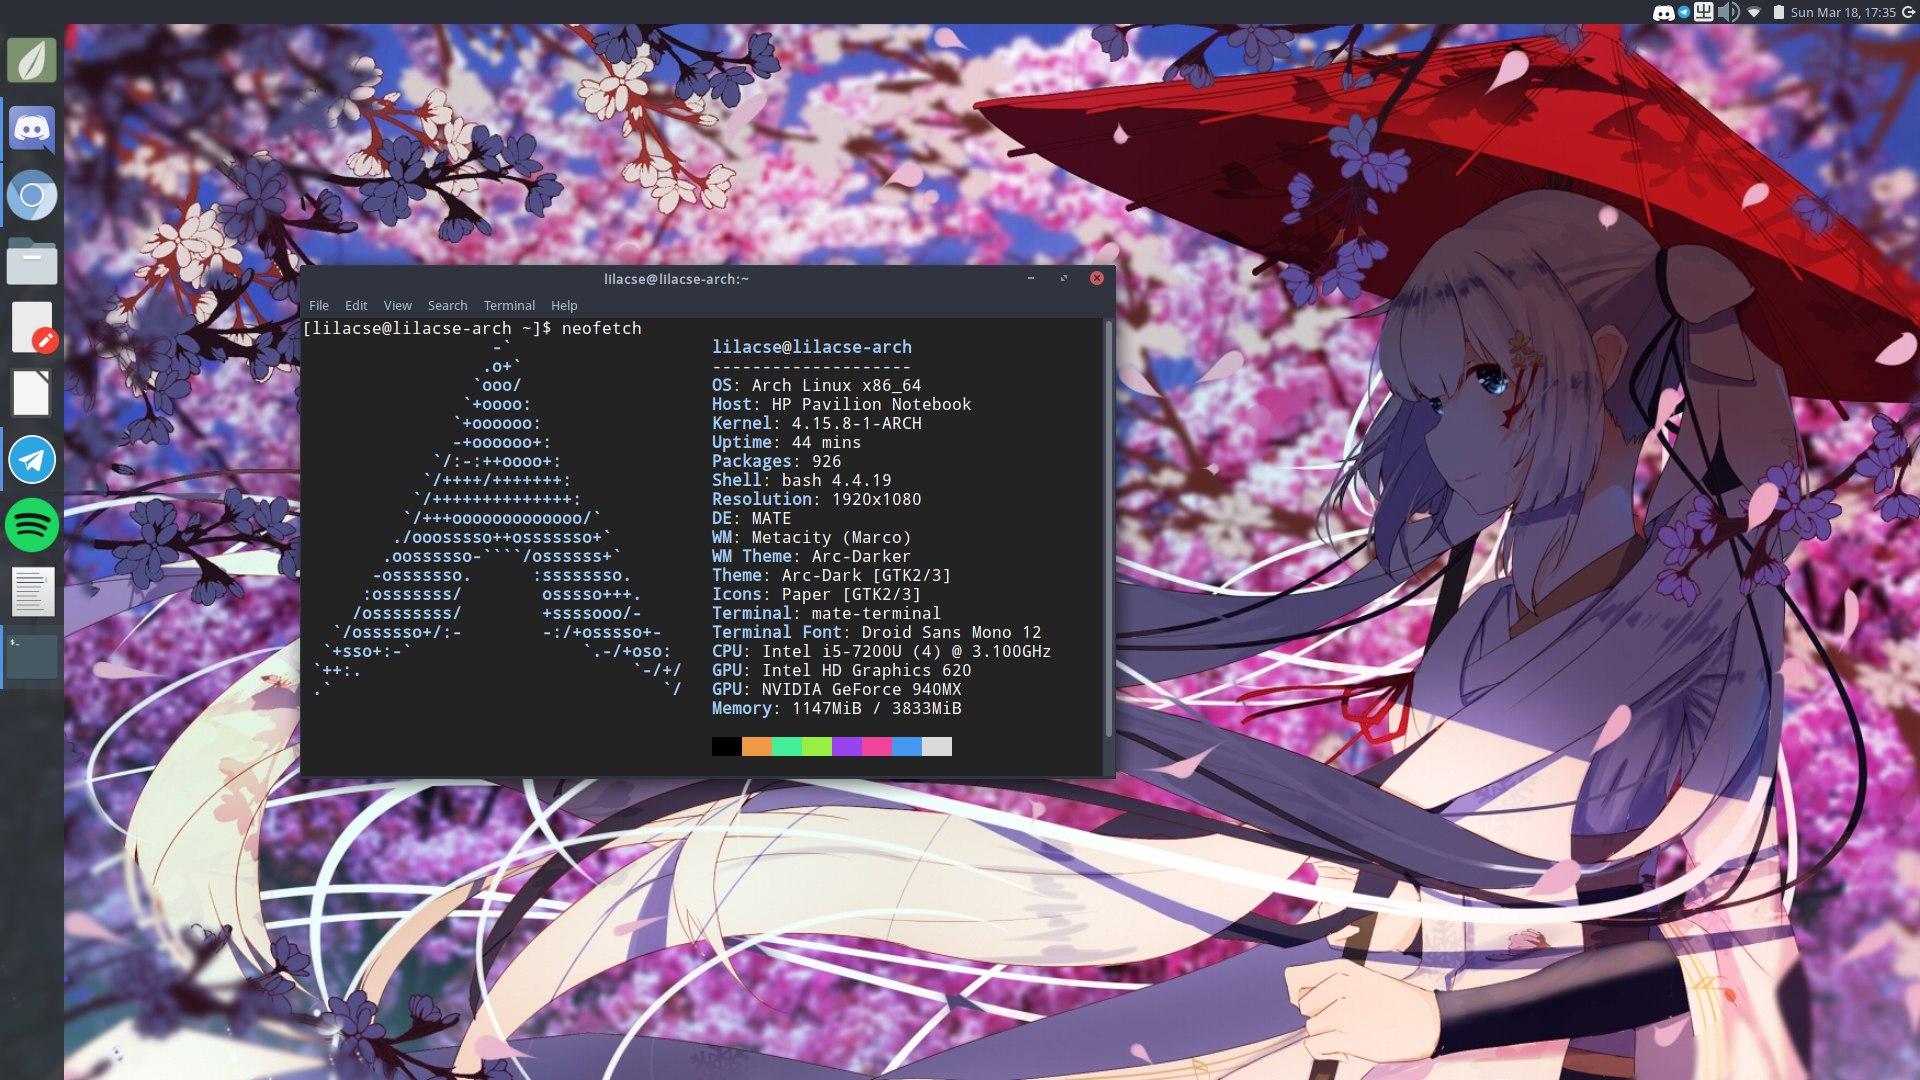Launch Spotify from the dock
Image resolution: width=1920 pixels, height=1080 pixels.
coord(32,525)
